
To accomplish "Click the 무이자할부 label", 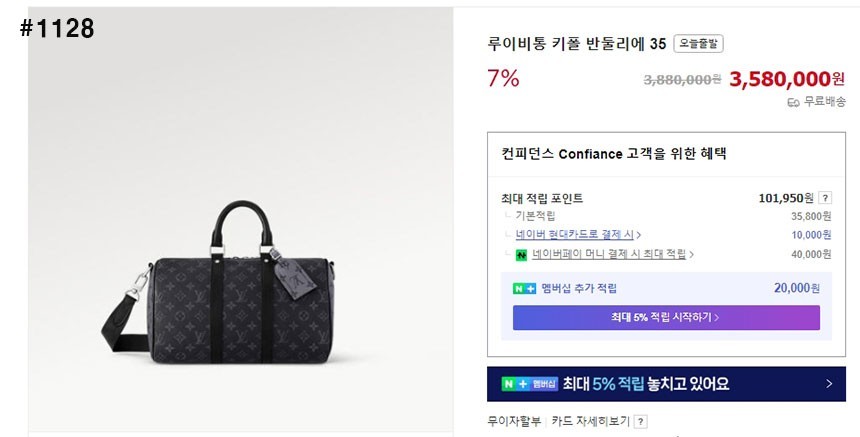I will click(515, 422).
